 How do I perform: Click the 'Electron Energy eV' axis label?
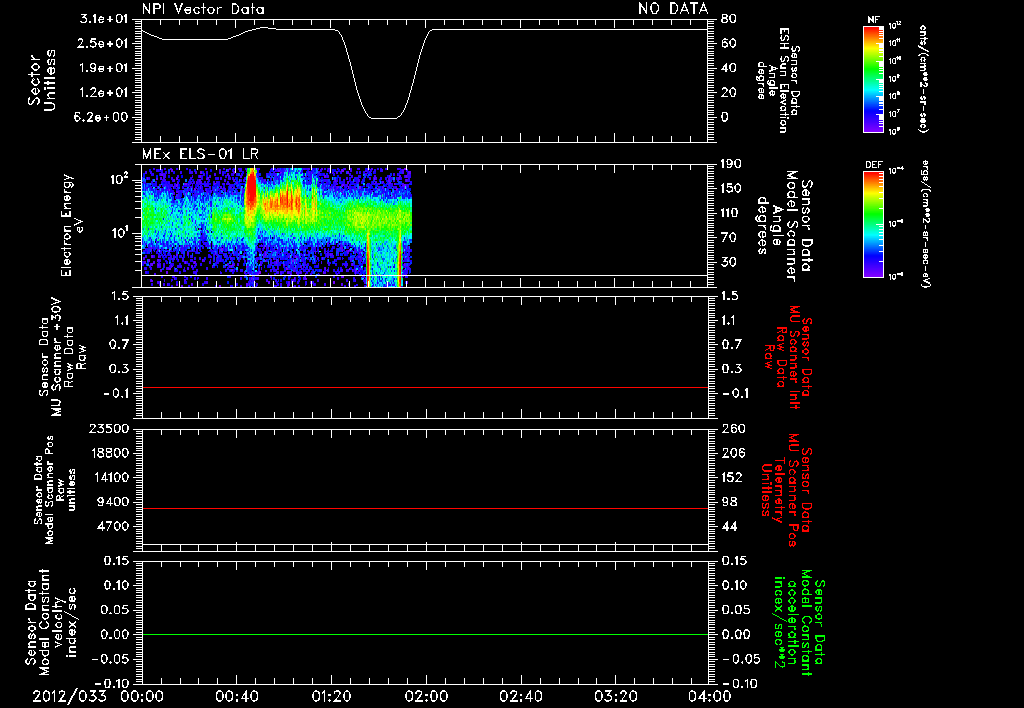[72, 225]
